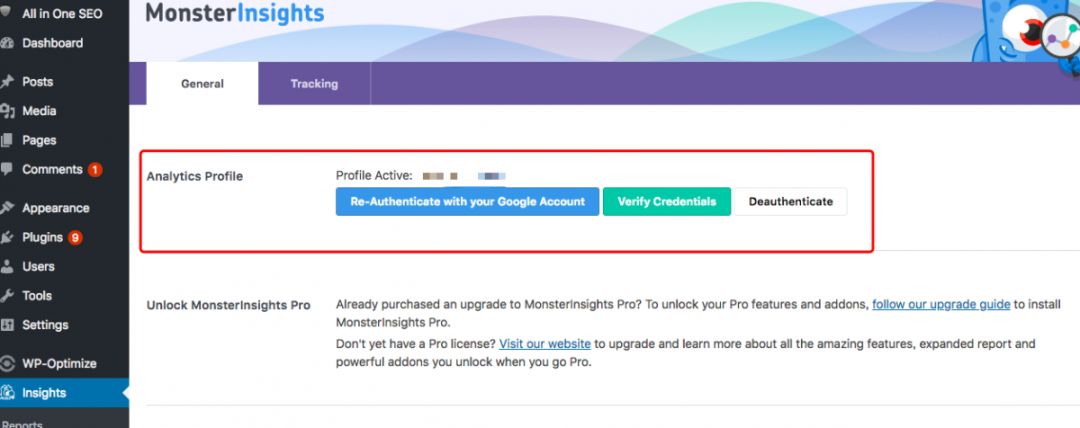
Task: Click the Appearance brush icon
Action: (x=6, y=208)
